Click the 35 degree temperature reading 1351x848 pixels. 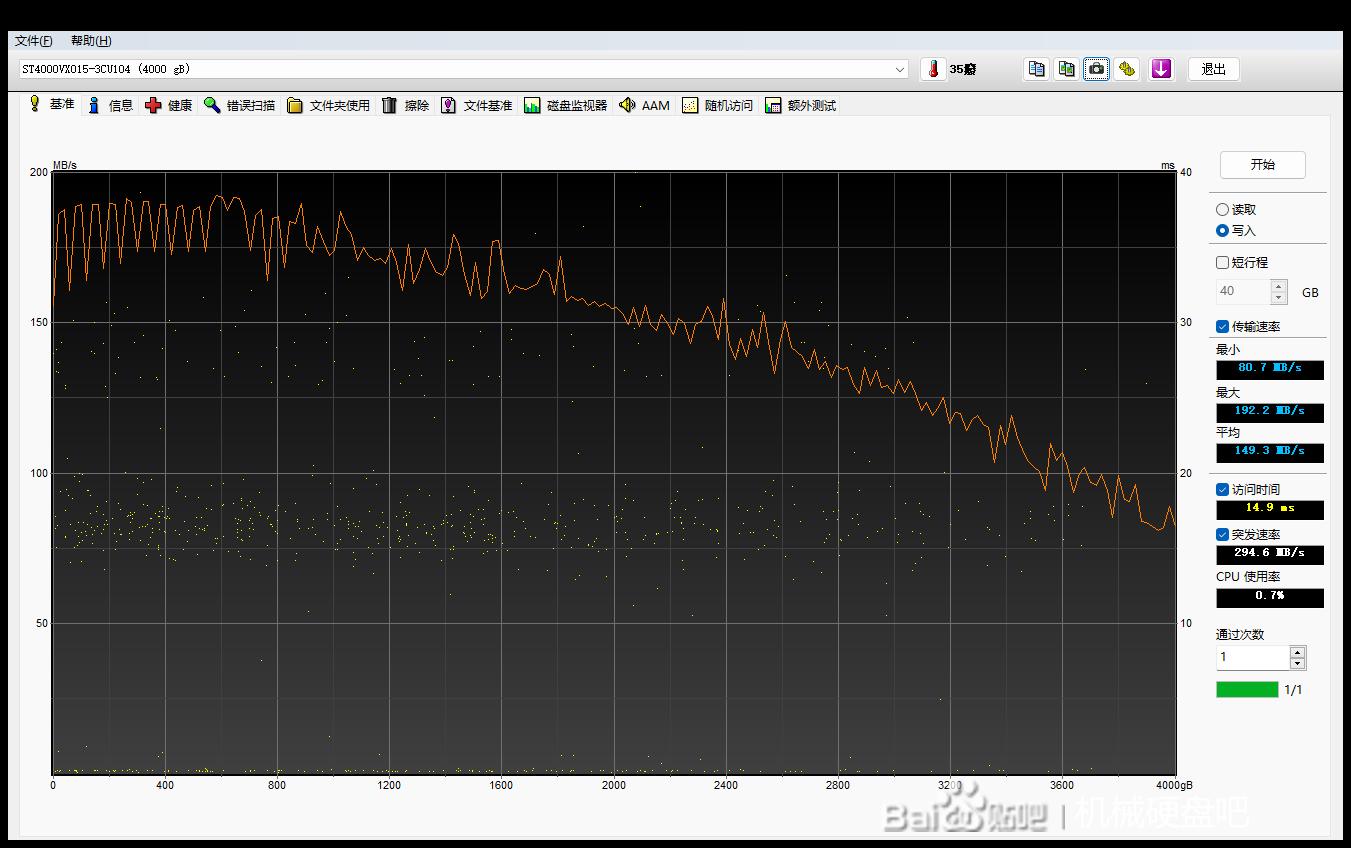tap(963, 70)
